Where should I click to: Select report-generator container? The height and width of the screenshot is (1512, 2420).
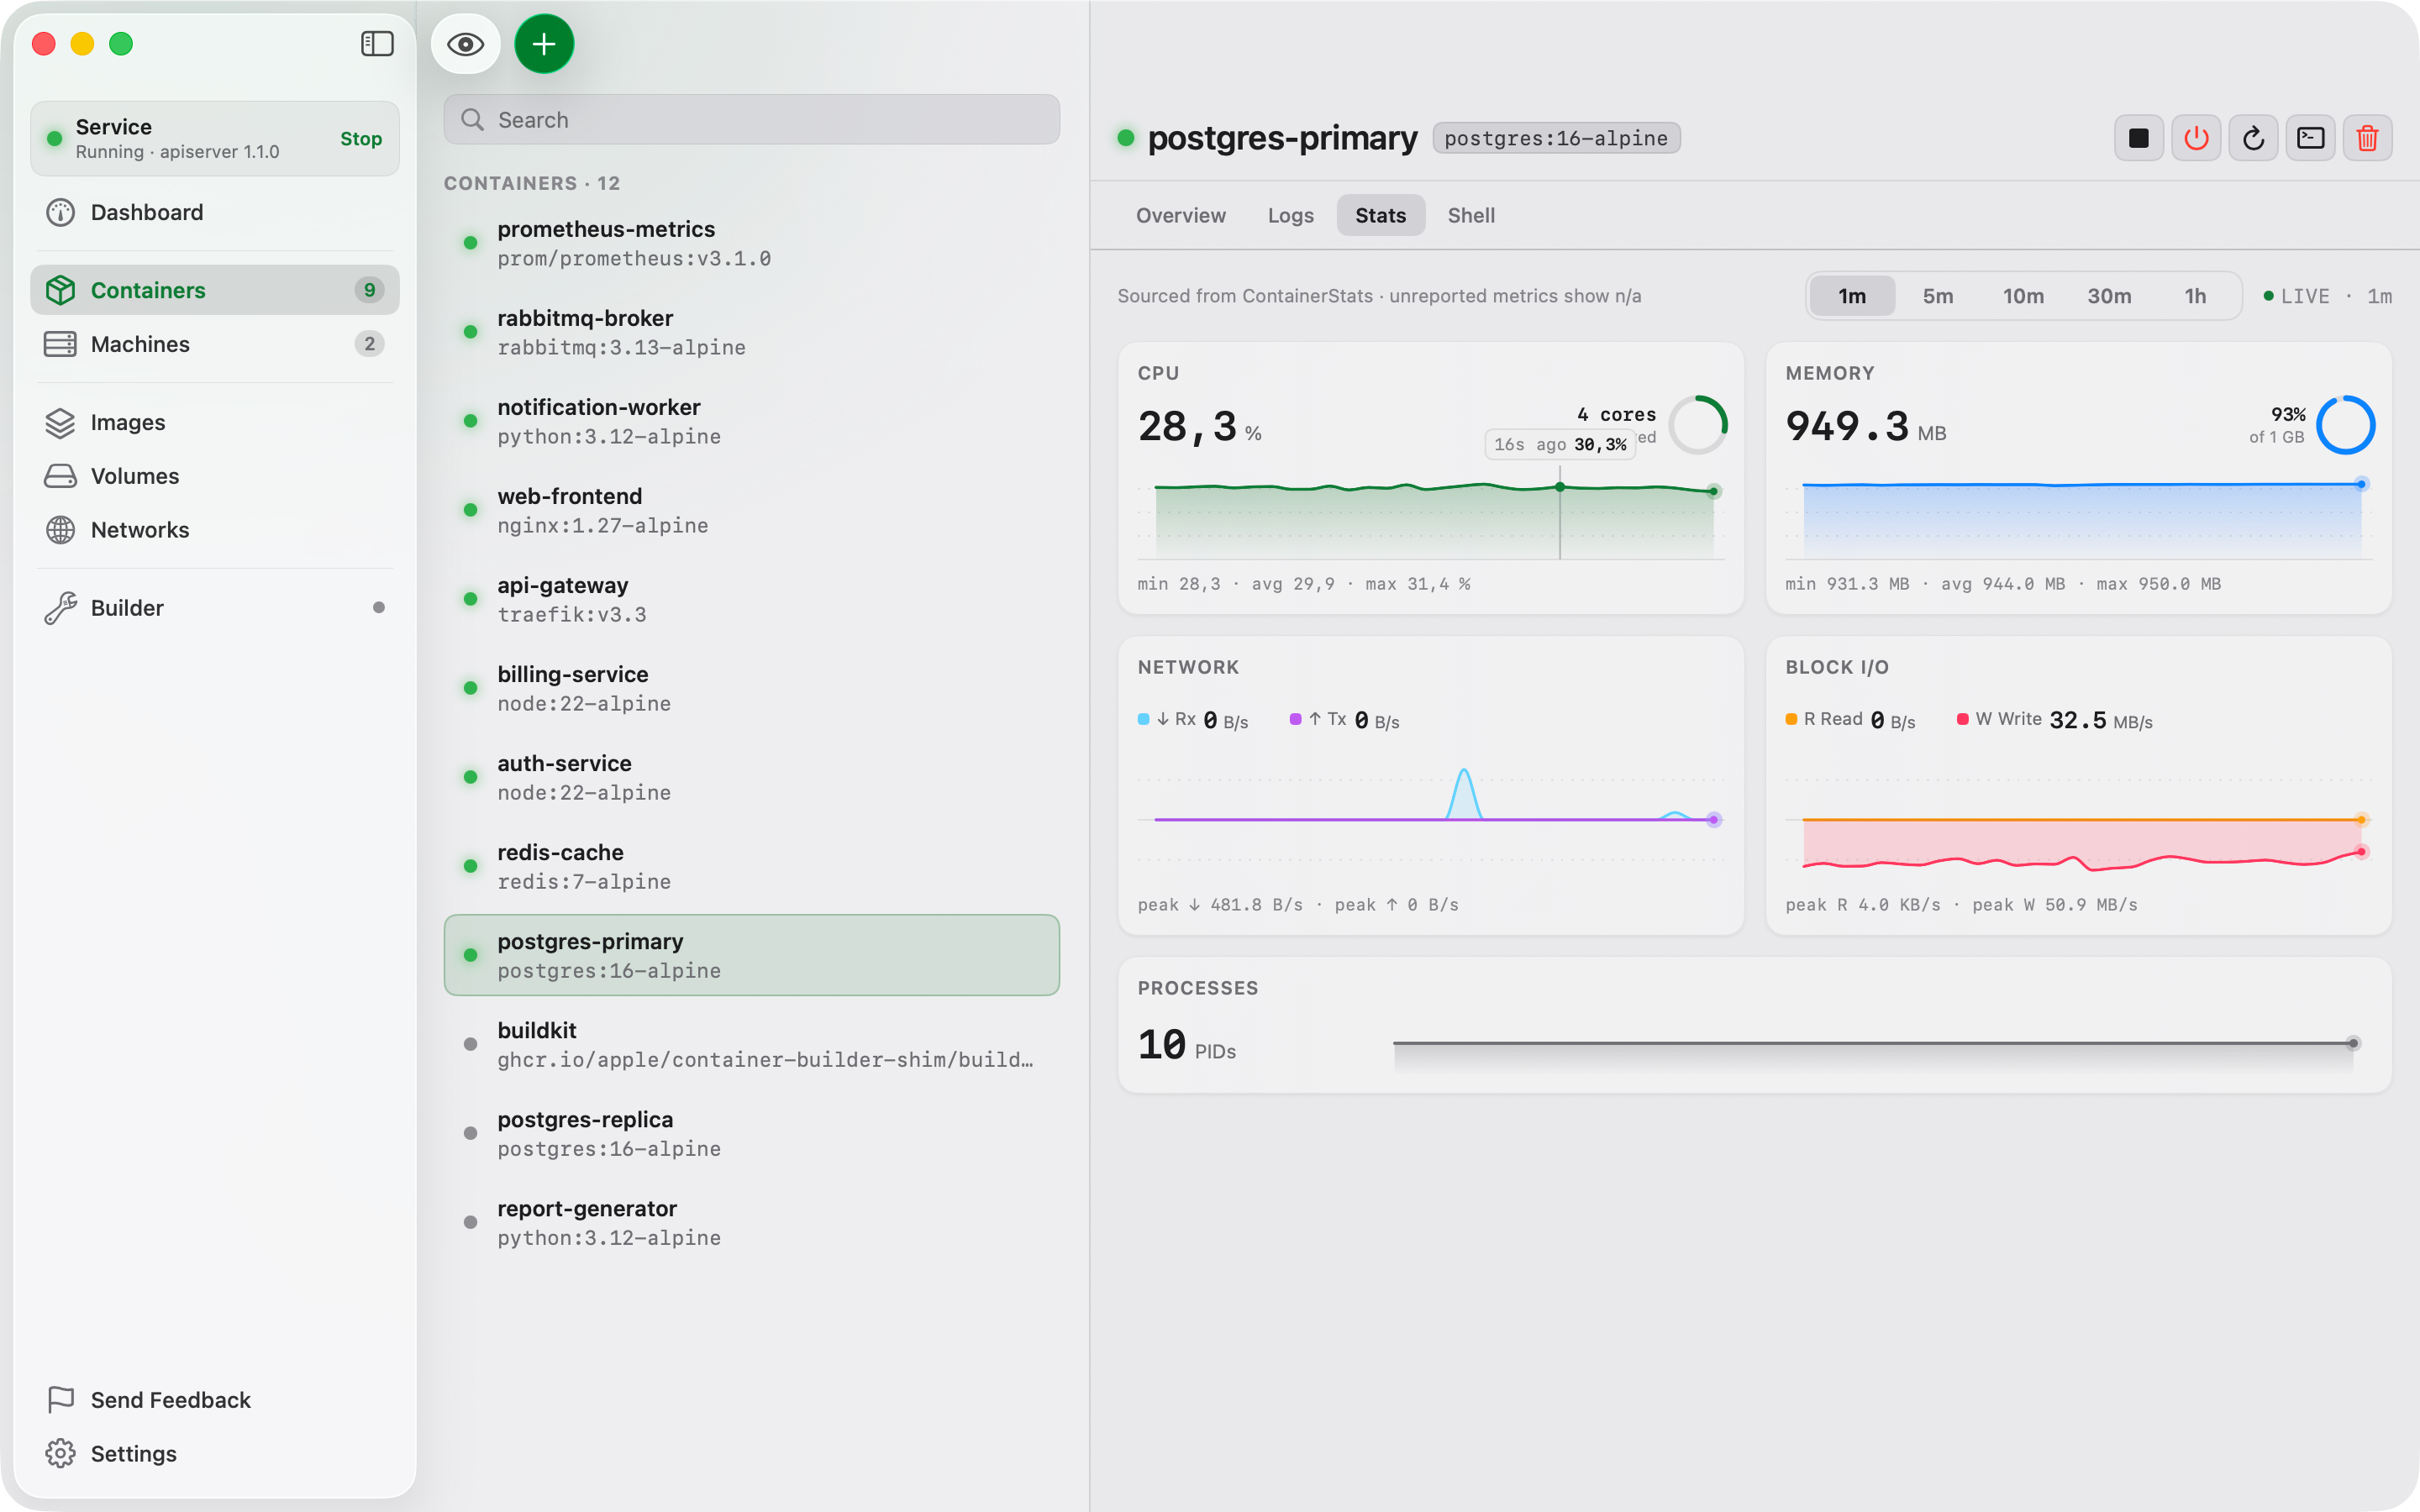point(752,1222)
